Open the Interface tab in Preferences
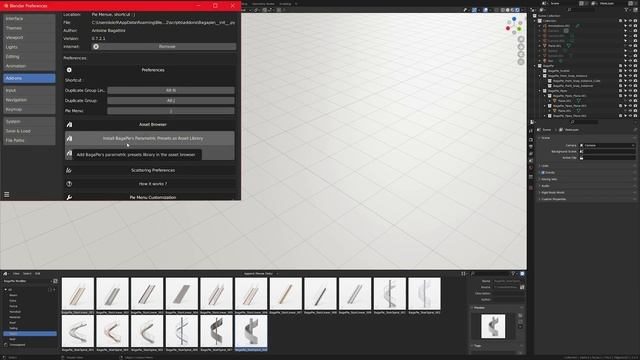Image resolution: width=640 pixels, height=360 pixels. click(x=29, y=19)
